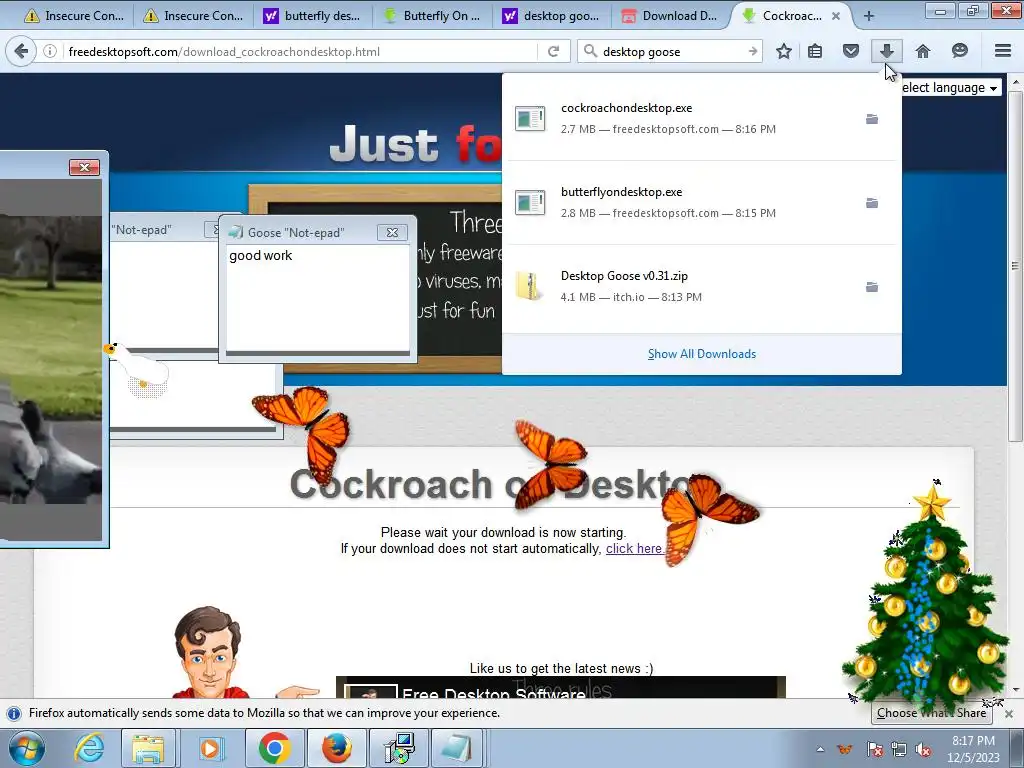Click the search magnifier icon
The width and height of the screenshot is (1024, 768).
590,51
